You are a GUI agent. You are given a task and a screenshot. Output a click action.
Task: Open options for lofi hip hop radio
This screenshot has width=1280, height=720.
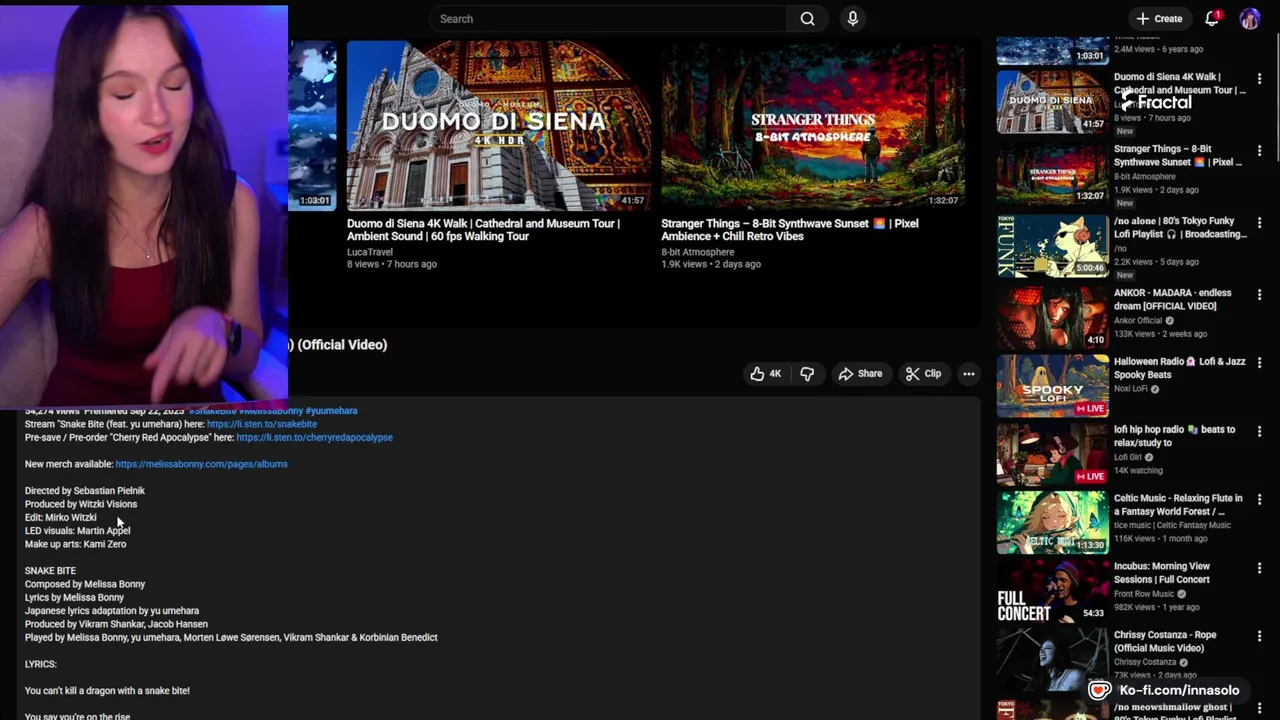tap(1259, 432)
